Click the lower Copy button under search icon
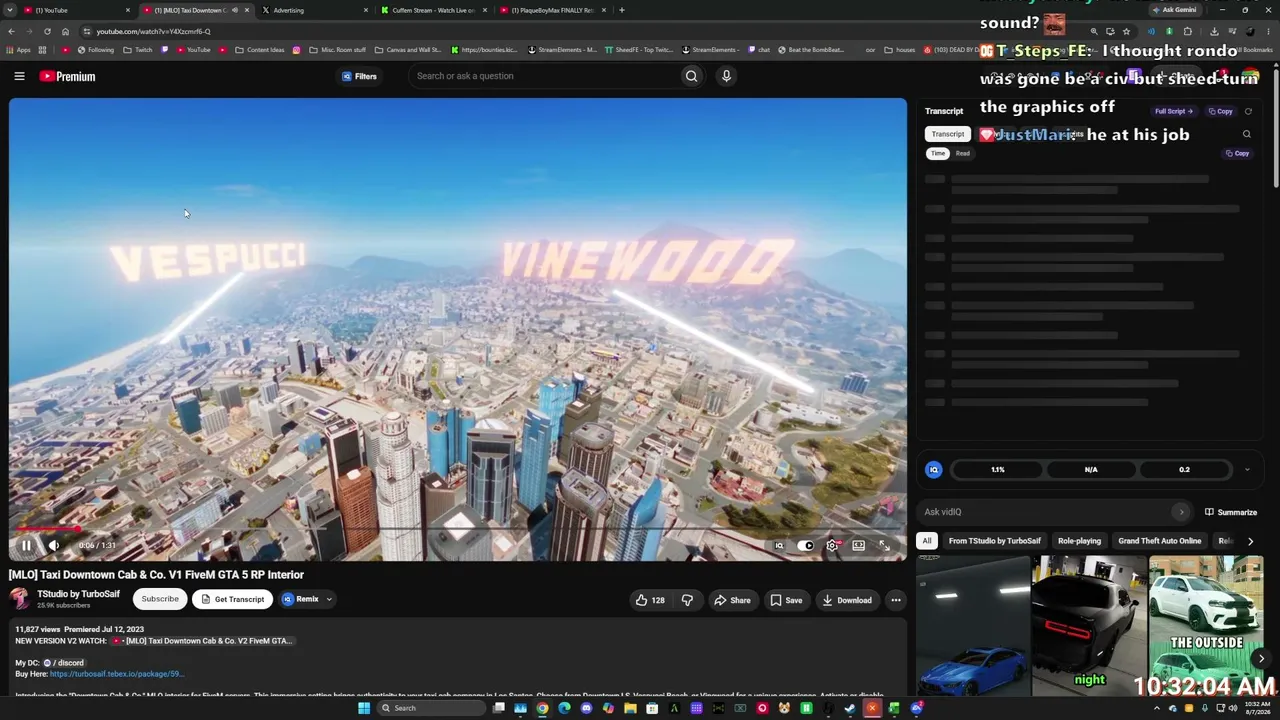Image resolution: width=1280 pixels, height=720 pixels. [x=1238, y=153]
